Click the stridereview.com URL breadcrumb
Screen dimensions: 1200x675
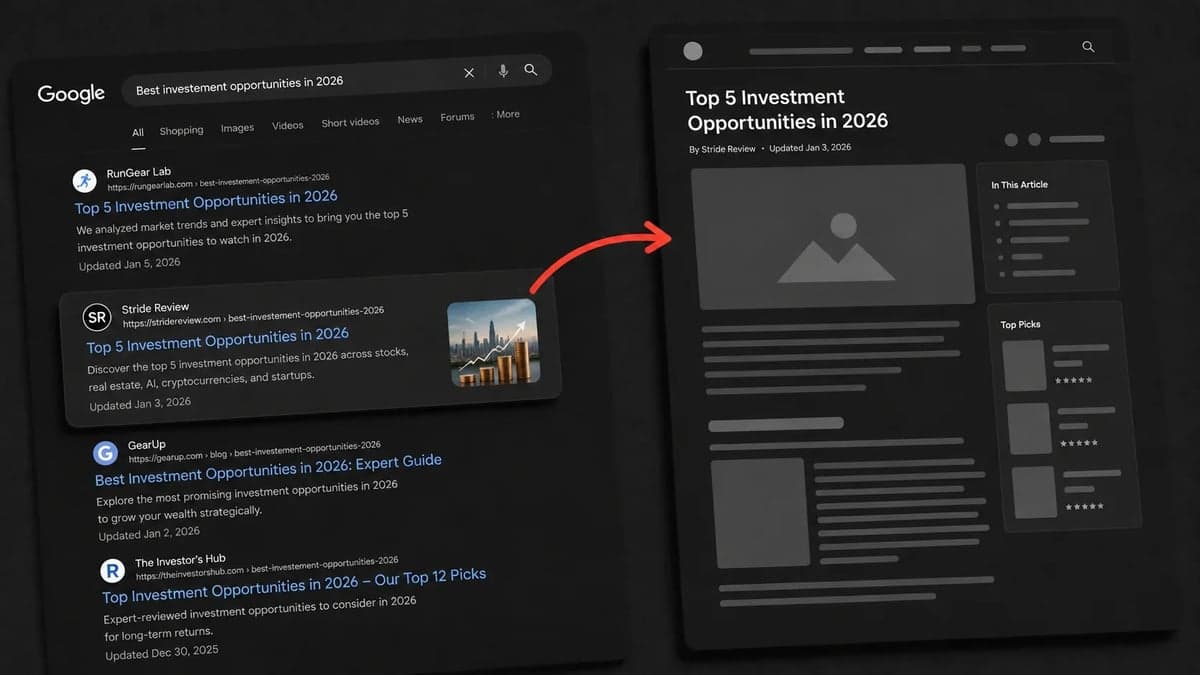tap(253, 318)
